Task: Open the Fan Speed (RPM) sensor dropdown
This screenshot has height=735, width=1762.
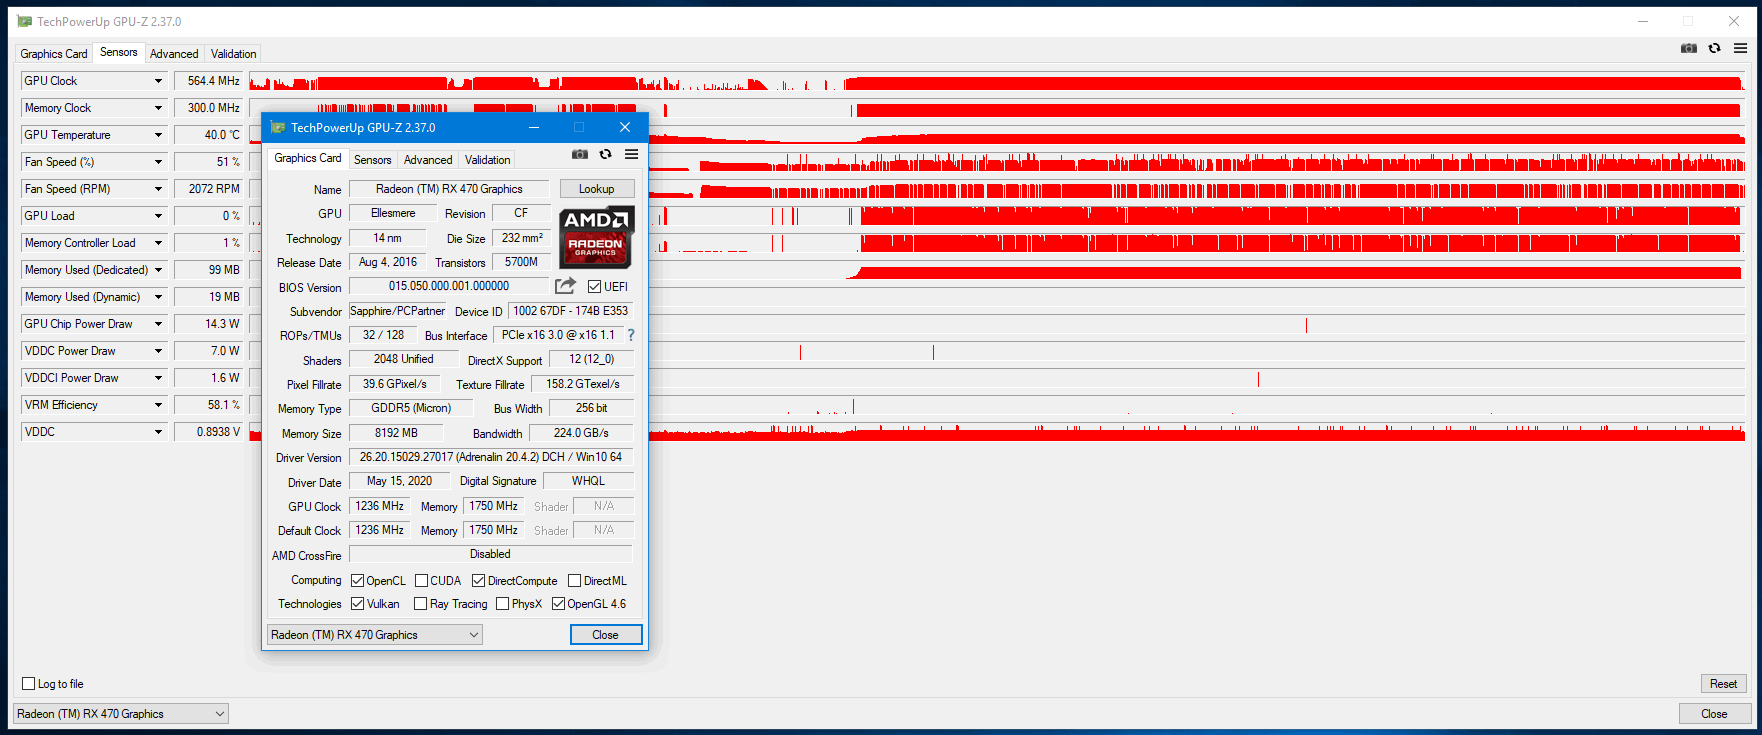Action: point(158,189)
